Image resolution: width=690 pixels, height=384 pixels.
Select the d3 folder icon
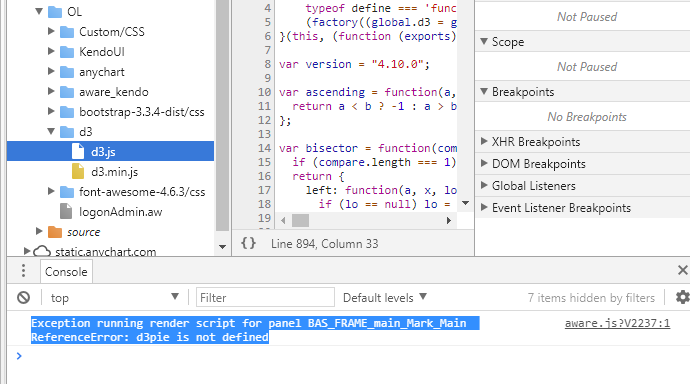(67, 132)
